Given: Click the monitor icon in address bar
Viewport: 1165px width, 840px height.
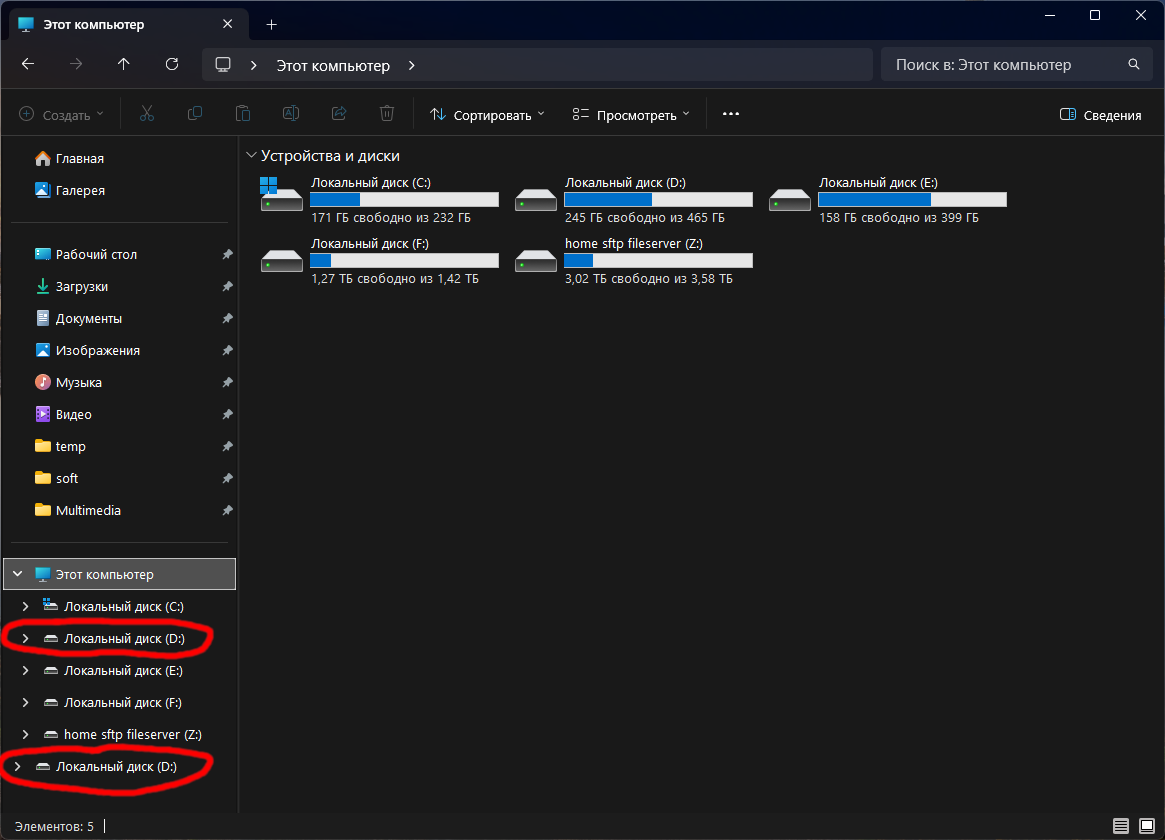Looking at the screenshot, I should (x=223, y=65).
